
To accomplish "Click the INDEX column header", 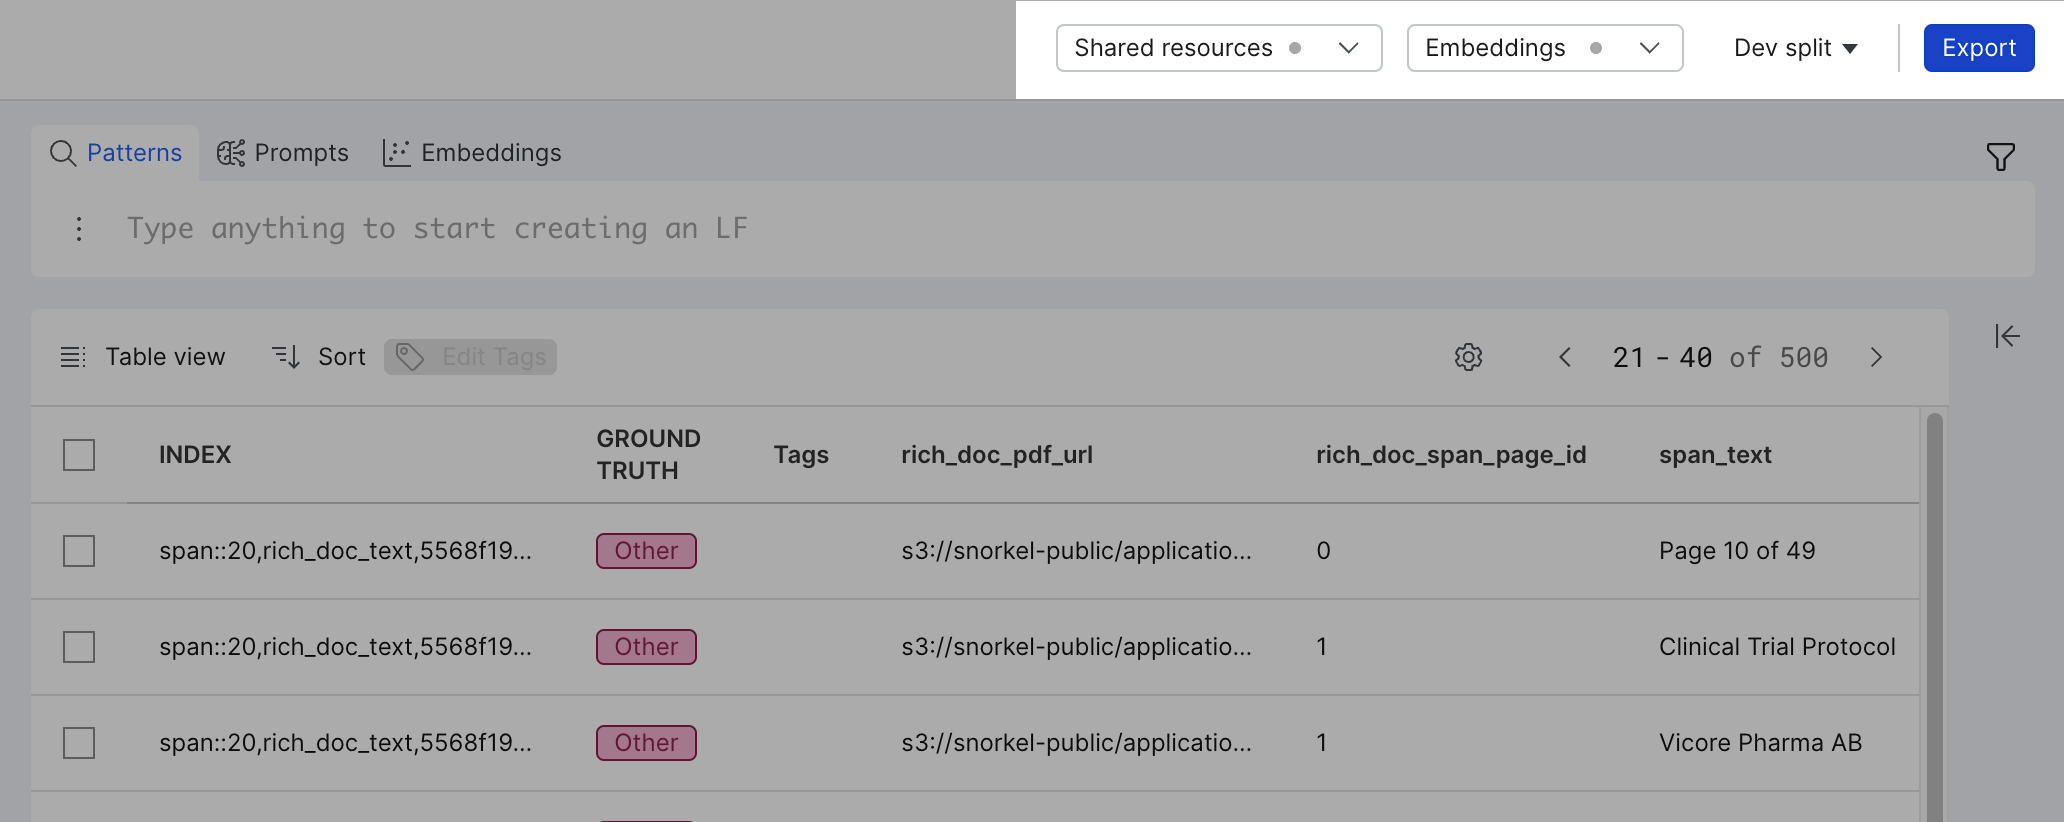I will pos(195,455).
